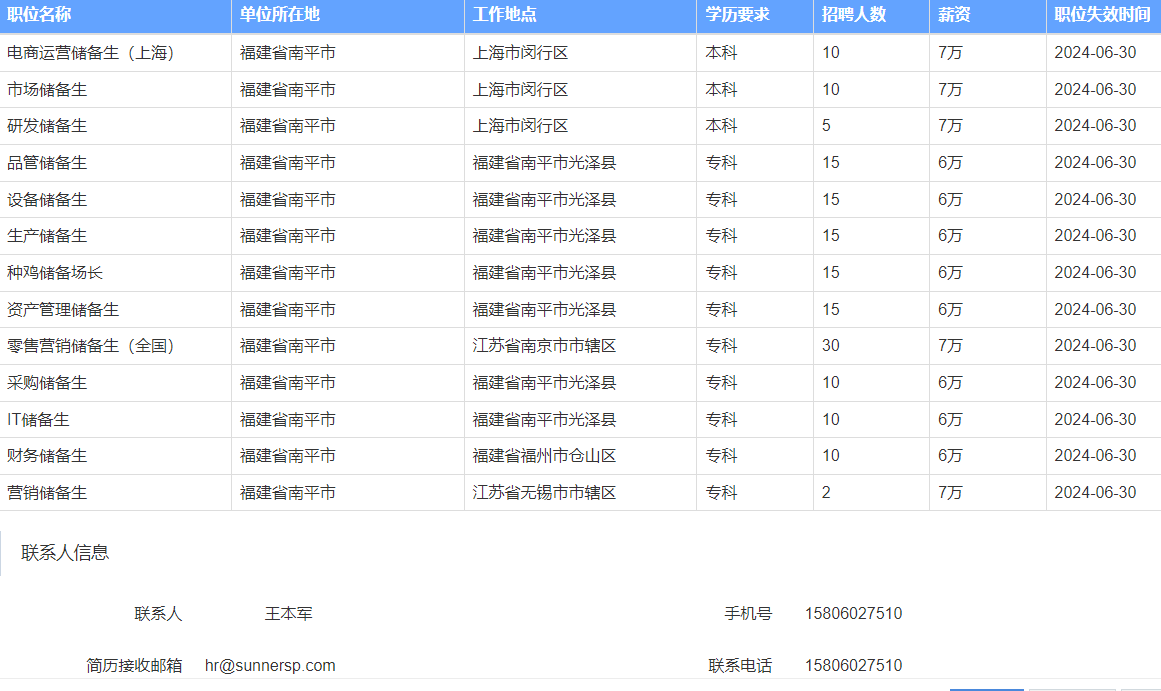
Task: Click the 薪资 column header
Action: (954, 15)
